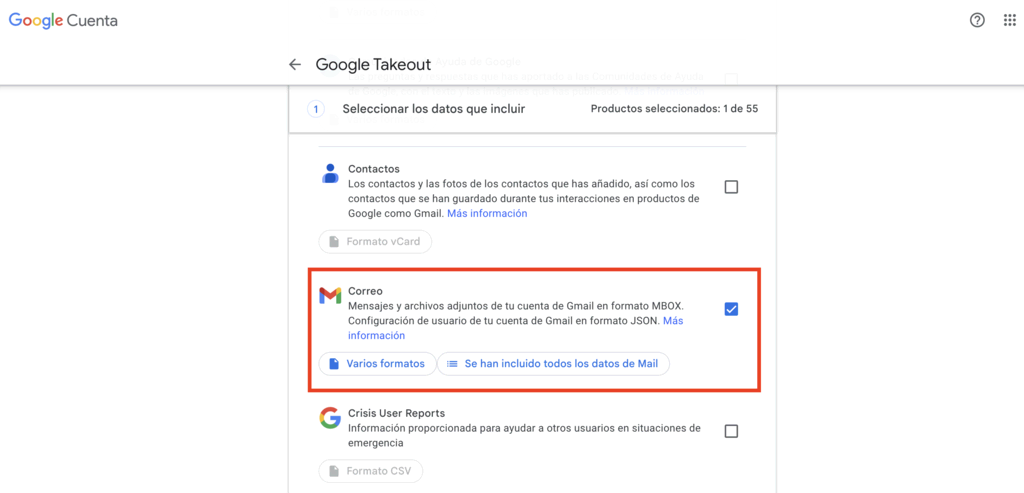Open the 'Se han incluido todos los datos de Mail' selector
1024x493 pixels.
tap(553, 364)
